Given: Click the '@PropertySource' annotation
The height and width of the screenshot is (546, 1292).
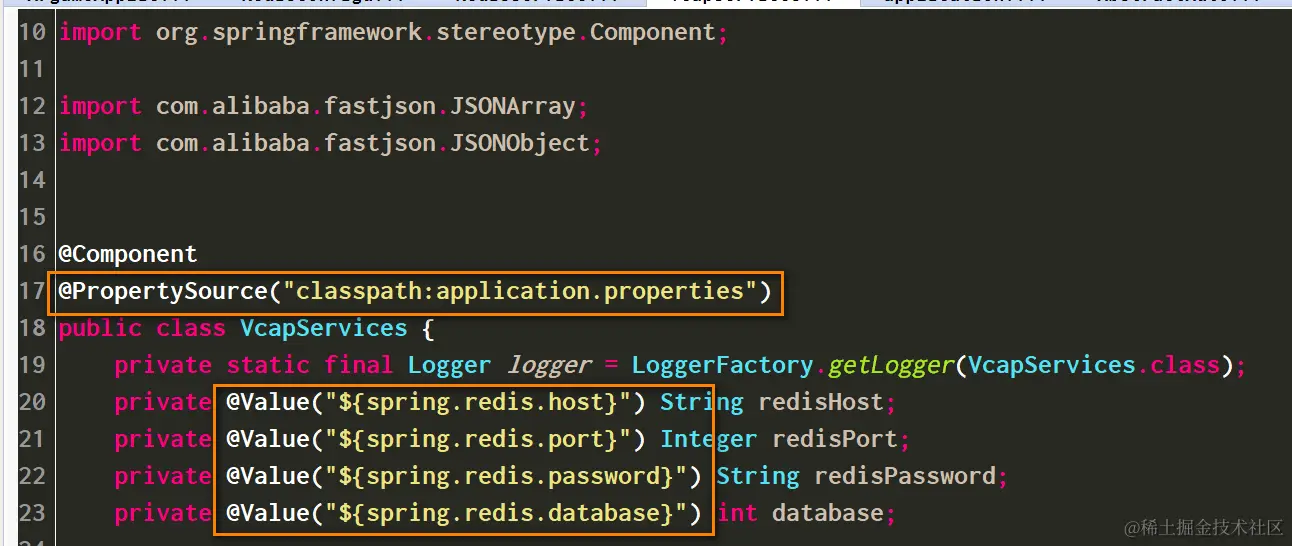Looking at the screenshot, I should pos(163,292).
